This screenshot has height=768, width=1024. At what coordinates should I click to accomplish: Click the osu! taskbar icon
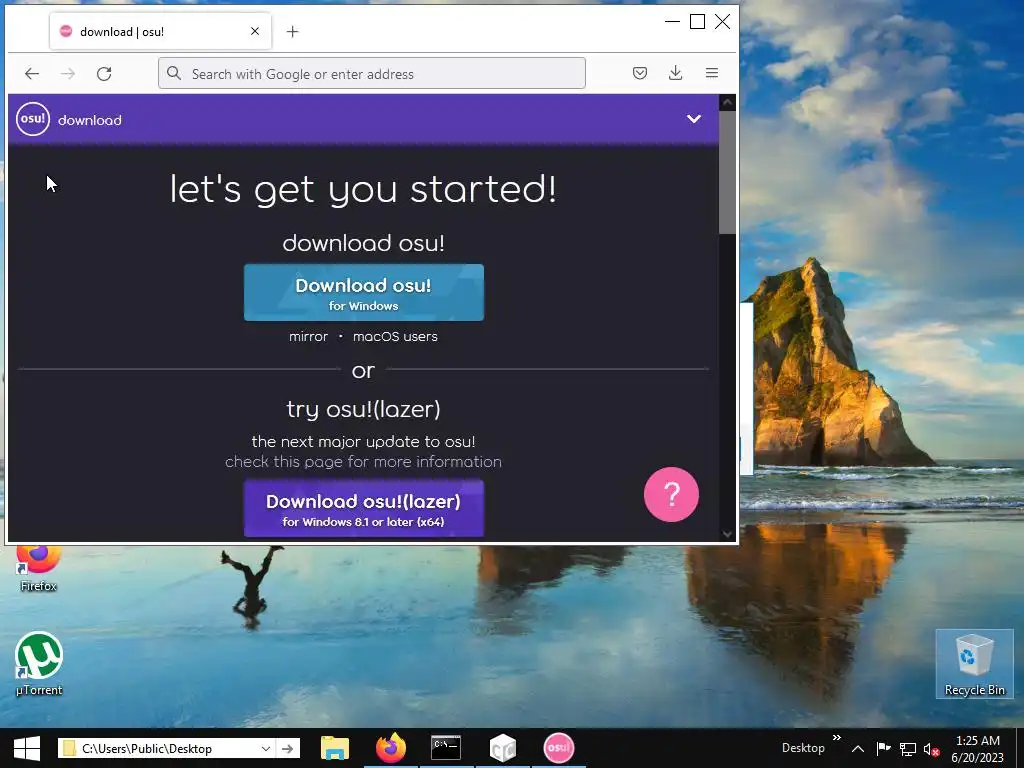pyautogui.click(x=558, y=748)
